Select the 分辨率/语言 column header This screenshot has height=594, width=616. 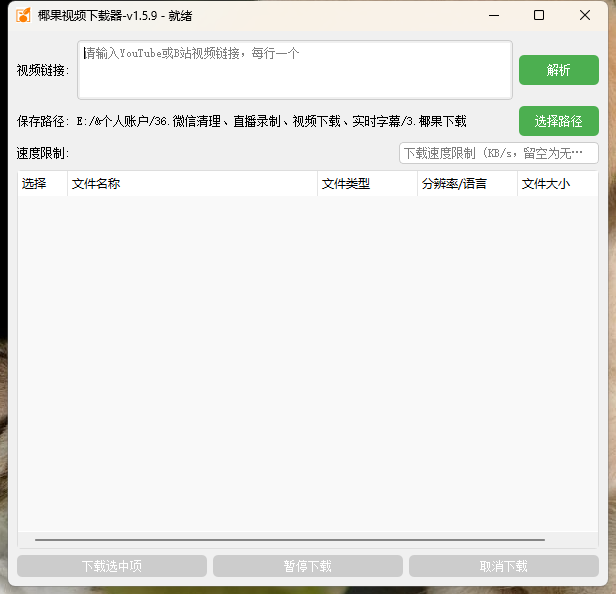coord(467,184)
